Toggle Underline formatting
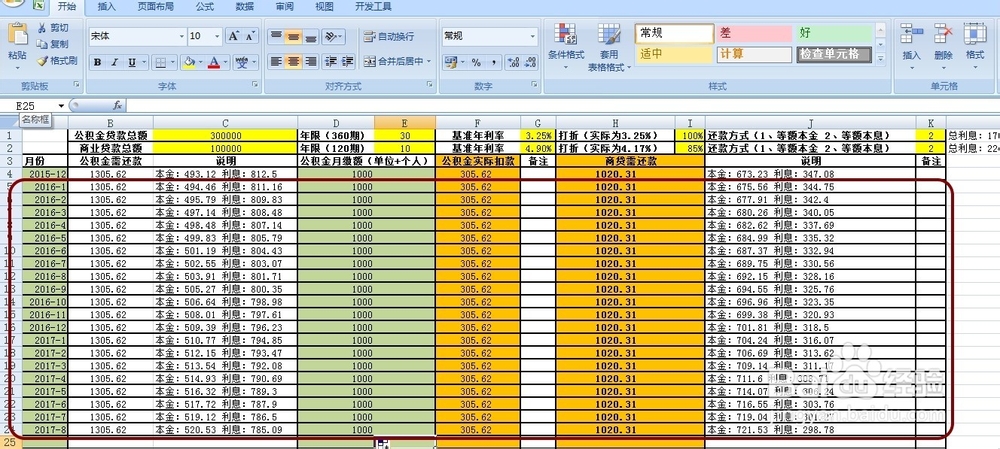 [131, 63]
